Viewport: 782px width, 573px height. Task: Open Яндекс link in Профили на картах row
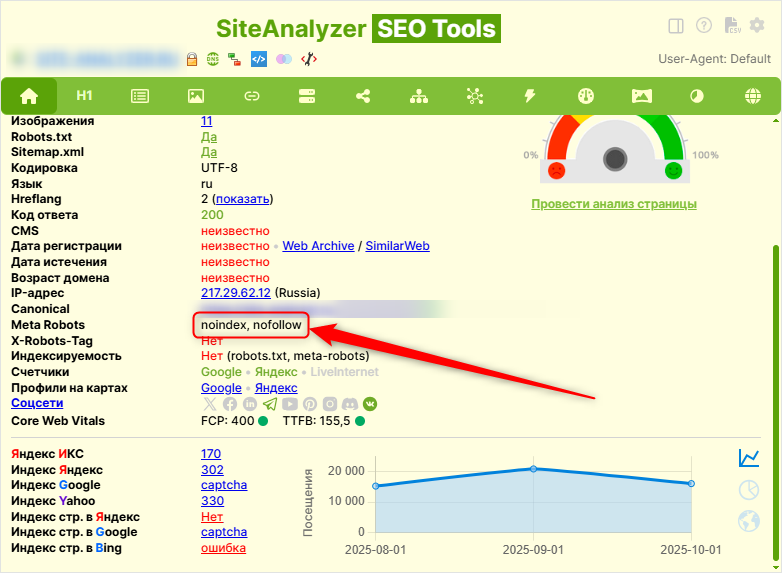276,387
